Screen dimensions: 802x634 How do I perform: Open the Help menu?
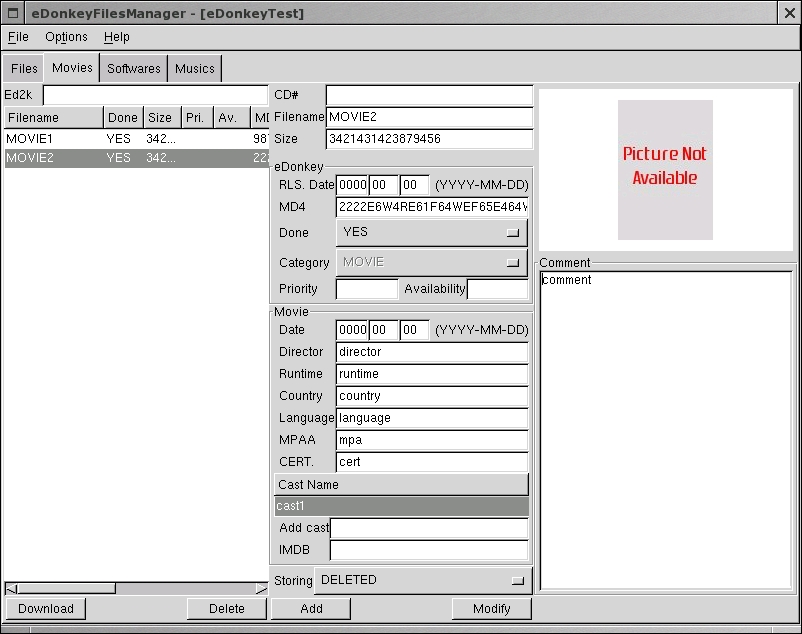[117, 37]
